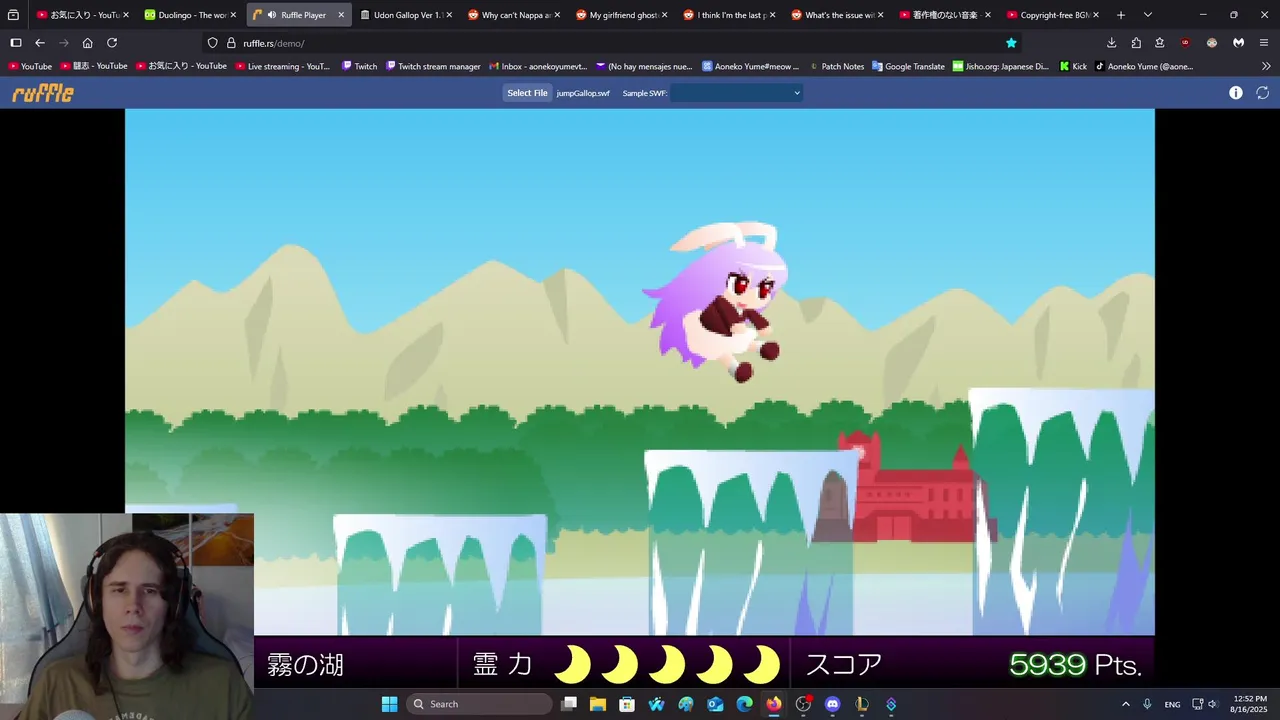Open the list all tabs dropdown
The image size is (1280, 720).
1147,15
